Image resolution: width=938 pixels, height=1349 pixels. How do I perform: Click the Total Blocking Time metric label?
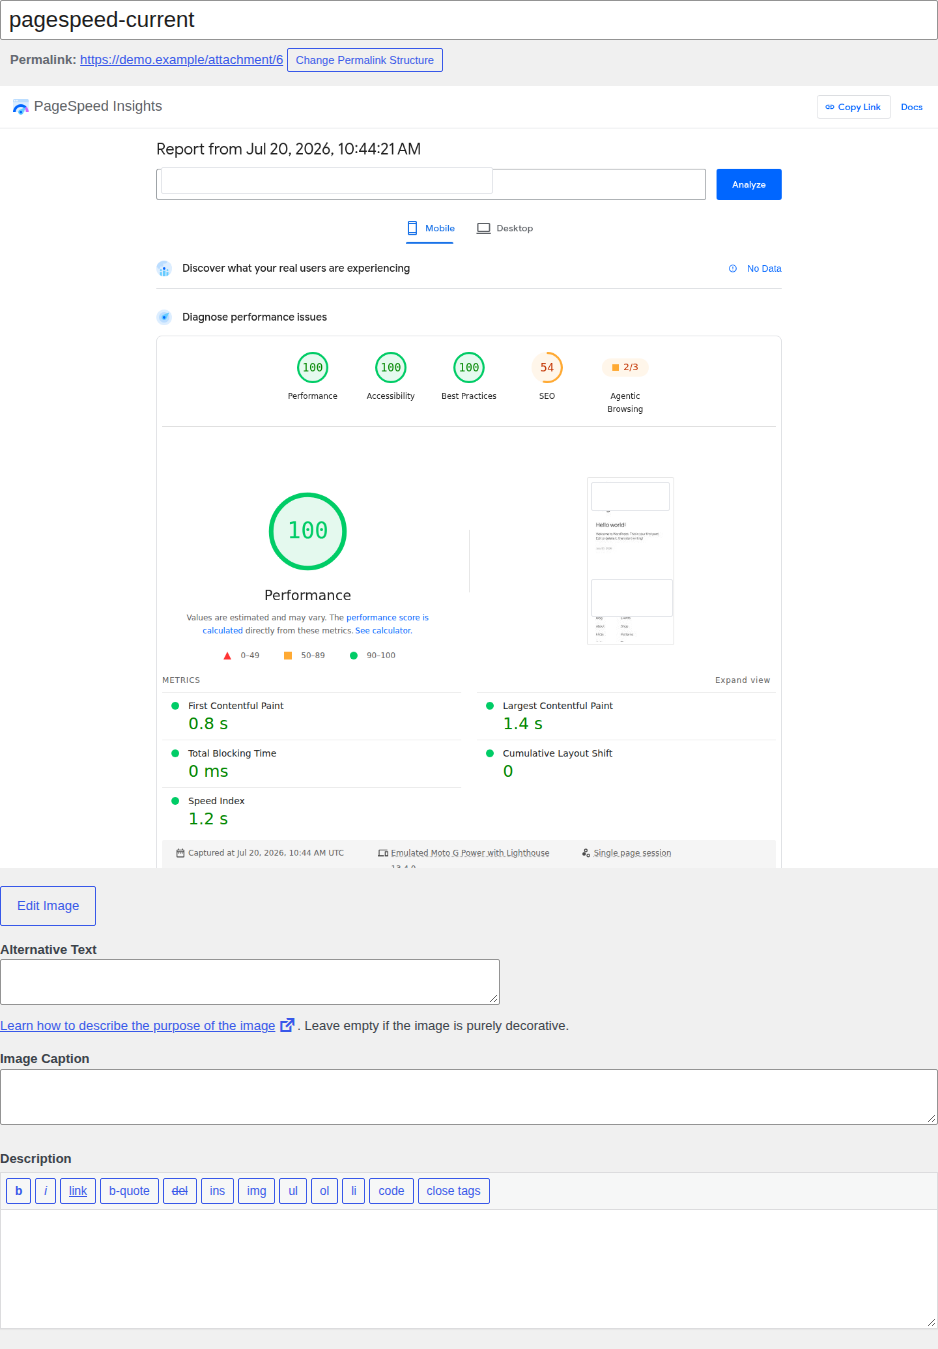coord(232,754)
